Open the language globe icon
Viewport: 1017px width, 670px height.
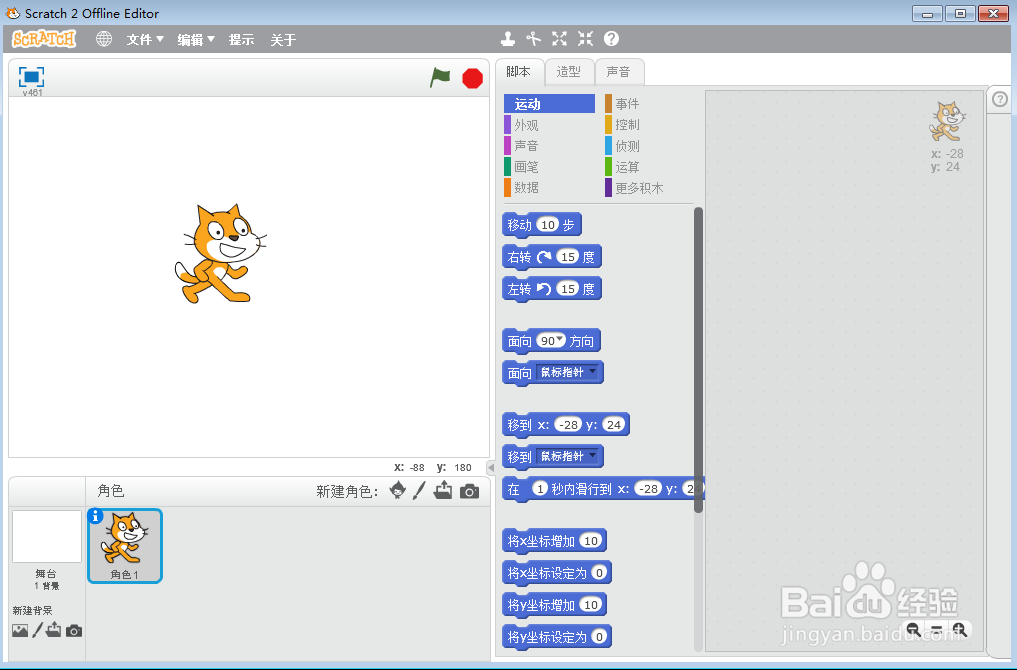click(103, 39)
